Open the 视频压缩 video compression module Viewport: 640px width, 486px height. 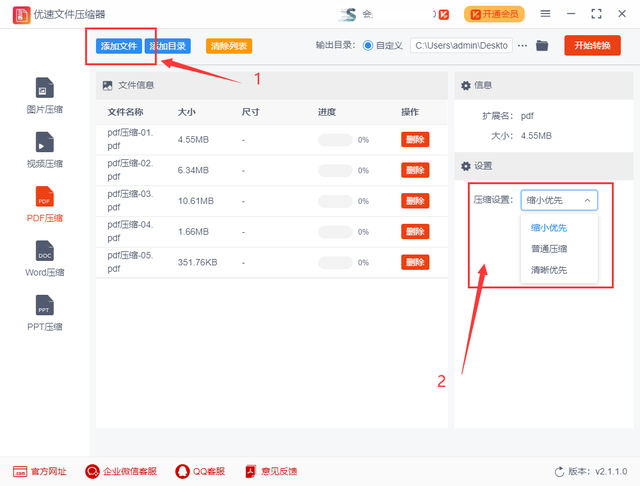point(44,150)
